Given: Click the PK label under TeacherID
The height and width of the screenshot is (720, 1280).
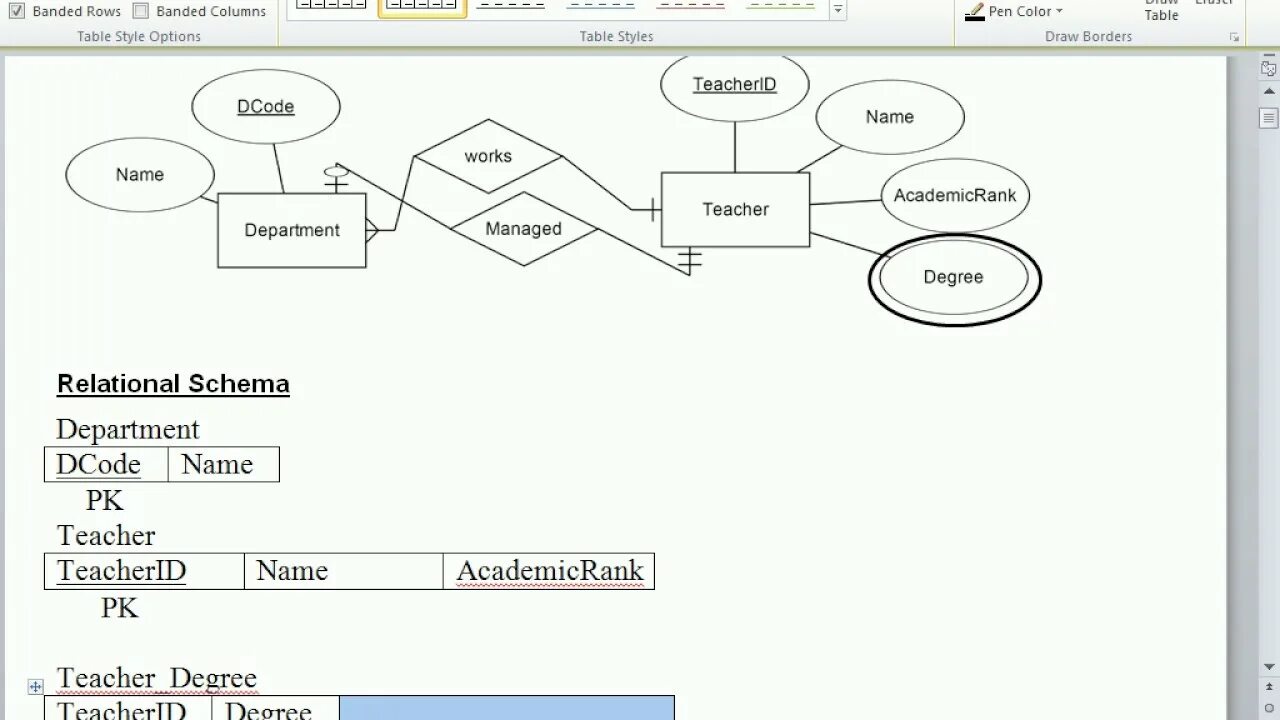Looking at the screenshot, I should click(119, 607).
